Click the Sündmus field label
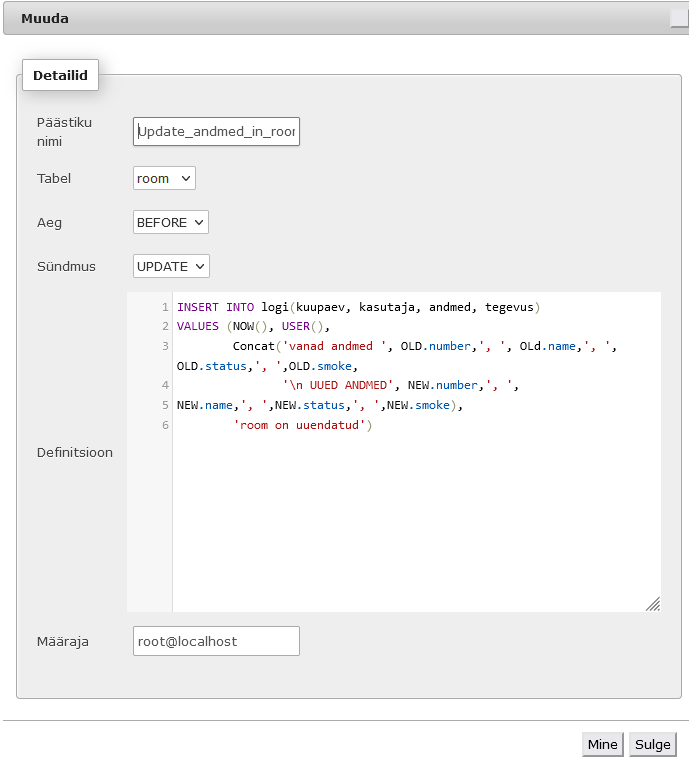This screenshot has width=689, height=770. tap(66, 266)
